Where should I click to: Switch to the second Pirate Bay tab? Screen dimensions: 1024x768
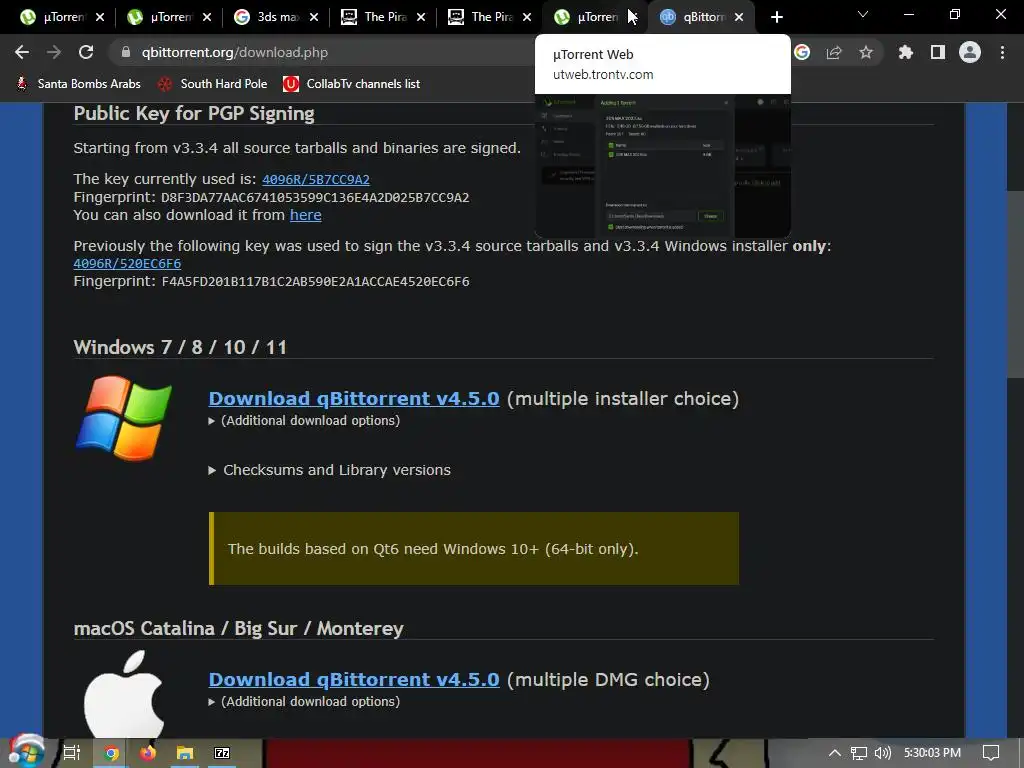[x=491, y=17]
